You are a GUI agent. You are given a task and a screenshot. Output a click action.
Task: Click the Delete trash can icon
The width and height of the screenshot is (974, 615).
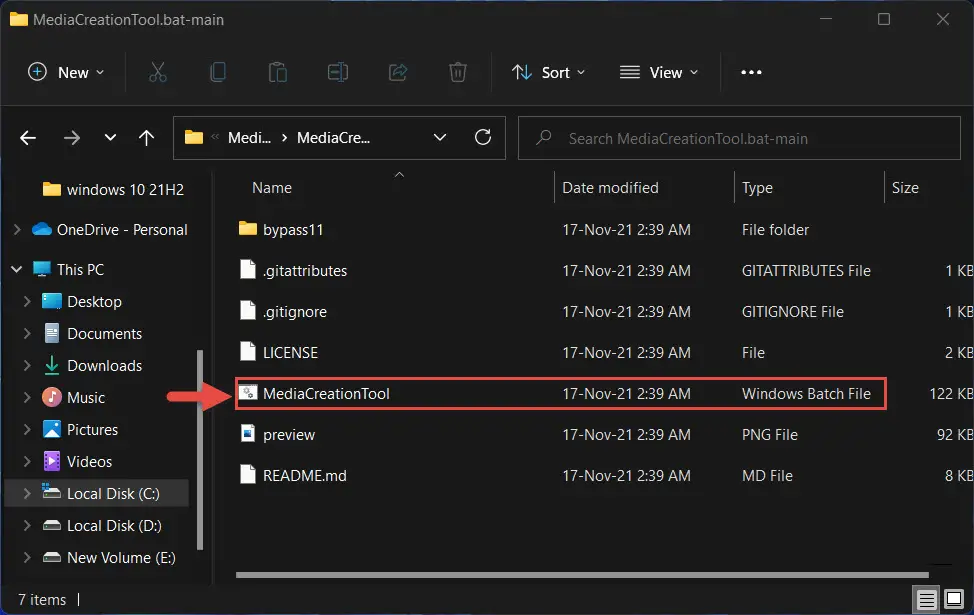(x=458, y=72)
